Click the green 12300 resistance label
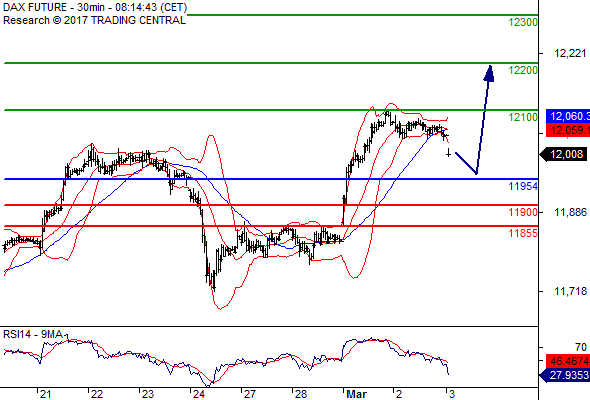Viewport: 590px width, 400px height. [x=523, y=22]
